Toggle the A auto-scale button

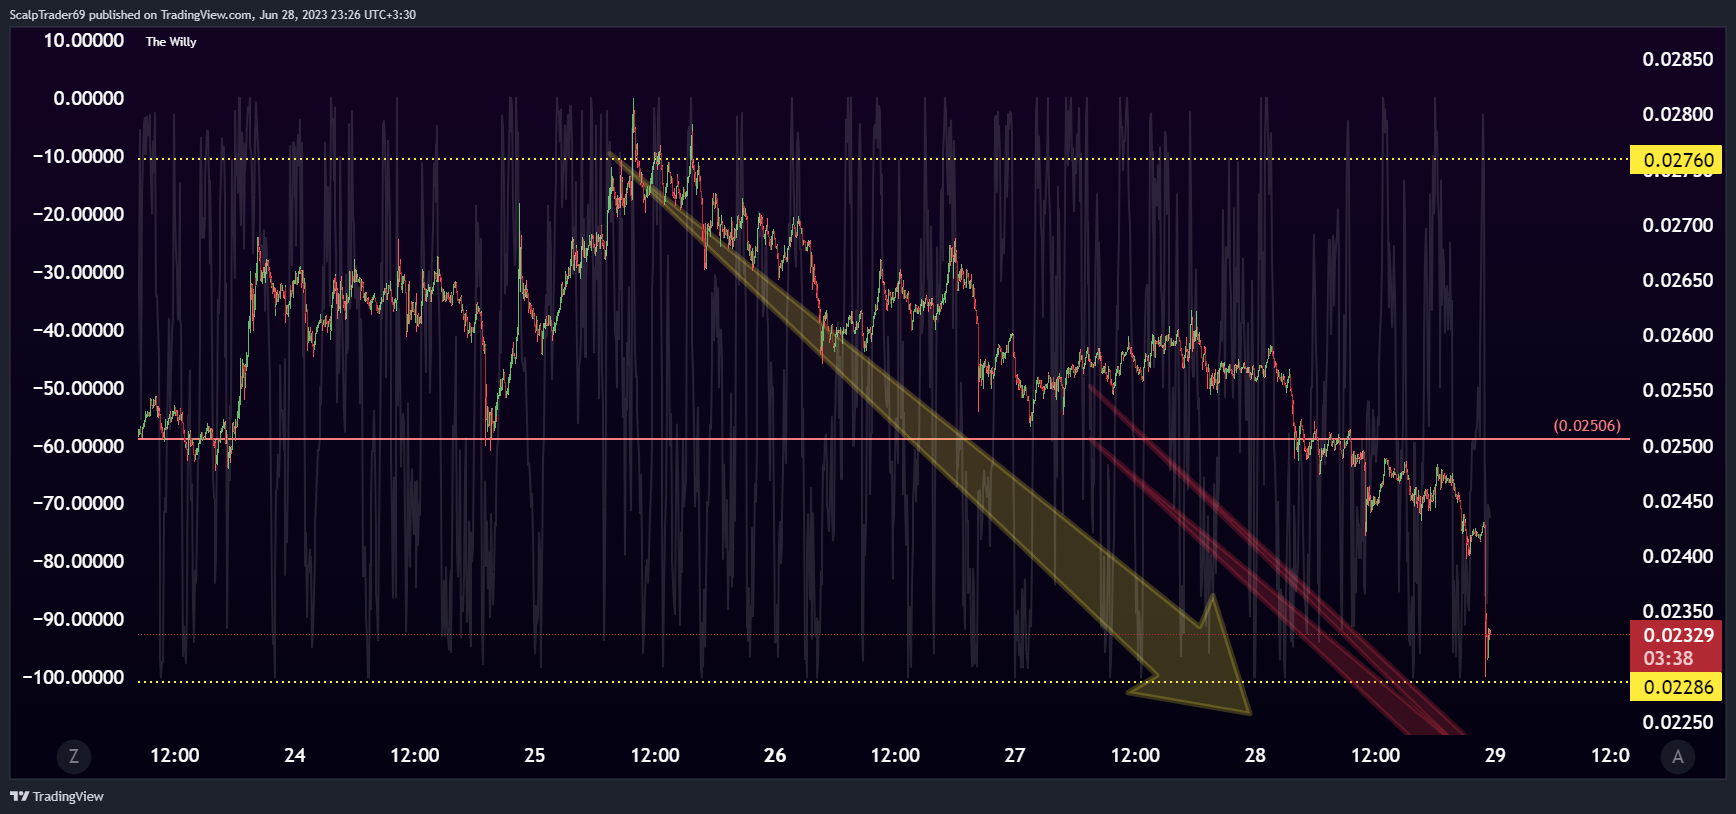(x=1678, y=756)
